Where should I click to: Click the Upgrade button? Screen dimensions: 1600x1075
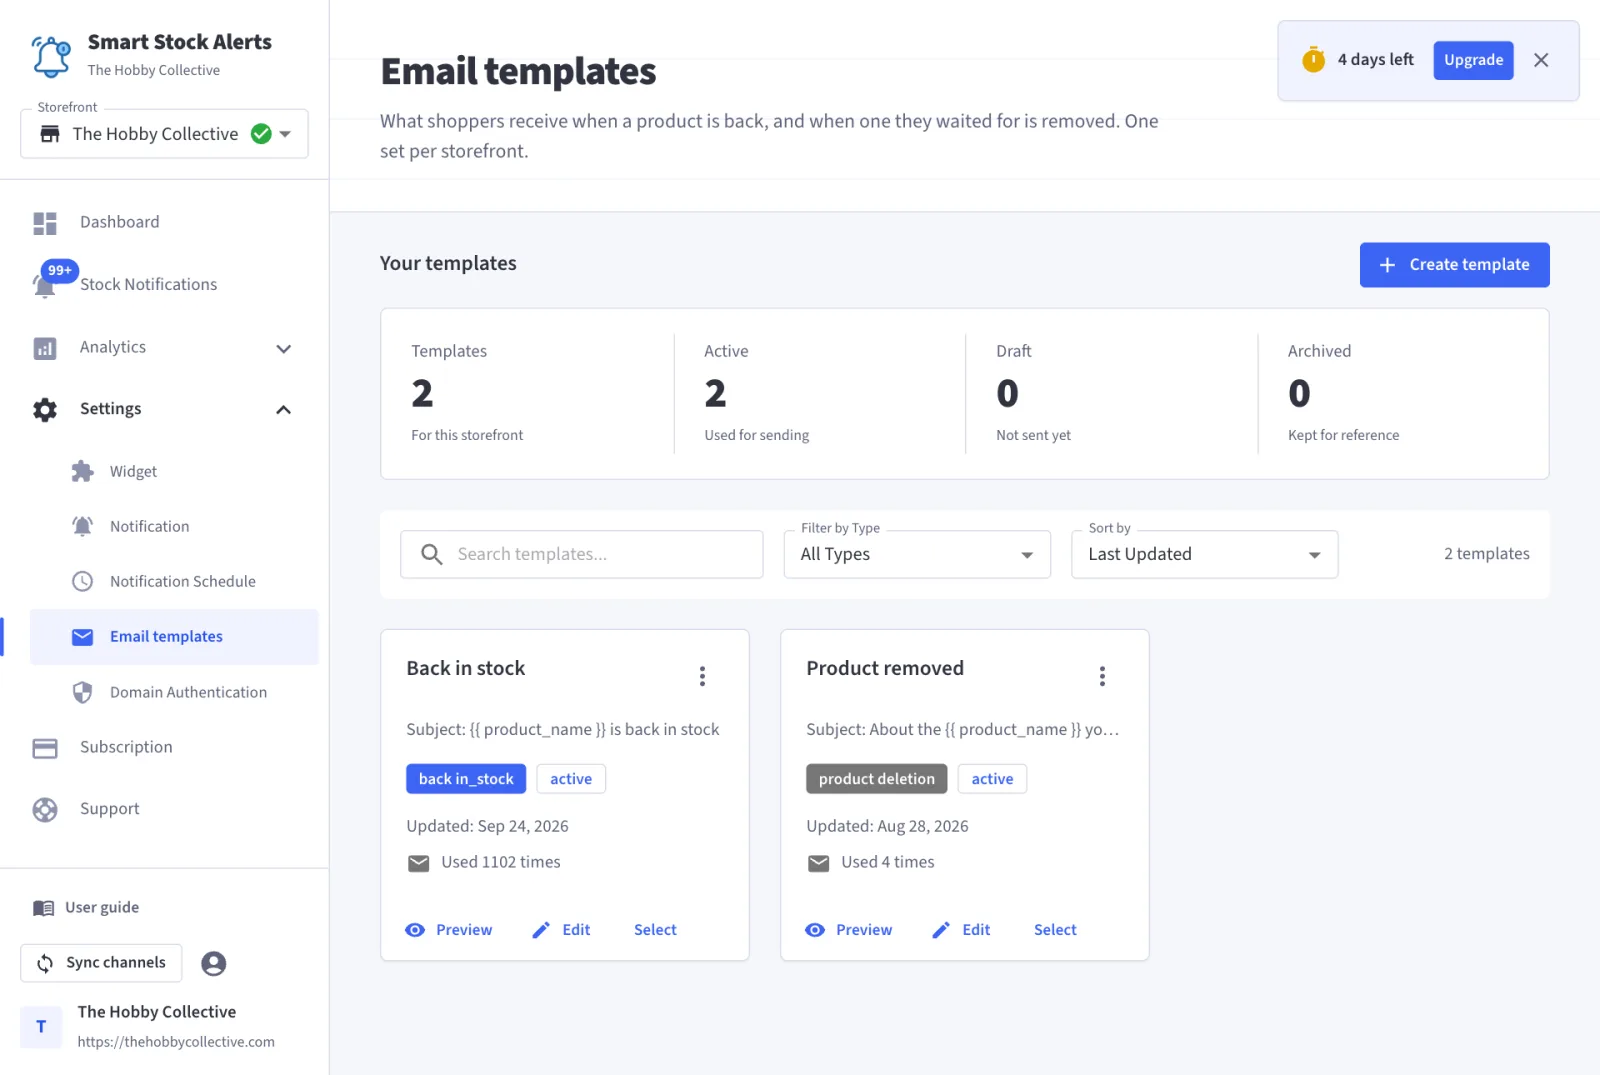pyautogui.click(x=1473, y=60)
